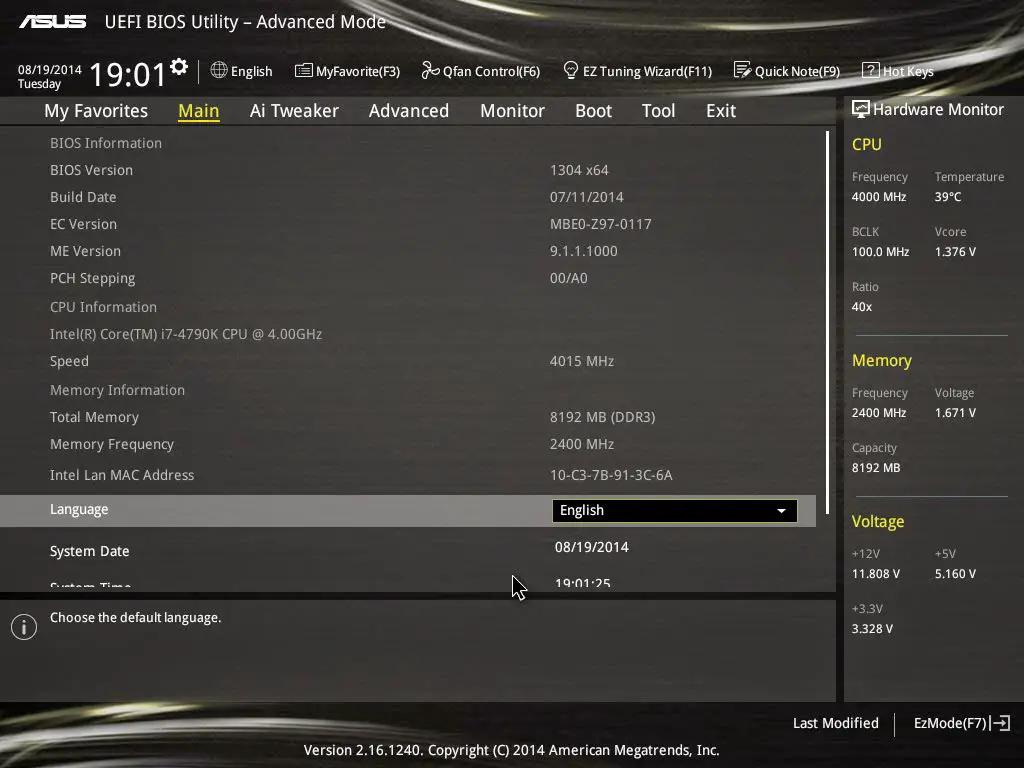Screen dimensions: 1024x768
Task: Click the BIOS Information section header
Action: click(x=106, y=143)
